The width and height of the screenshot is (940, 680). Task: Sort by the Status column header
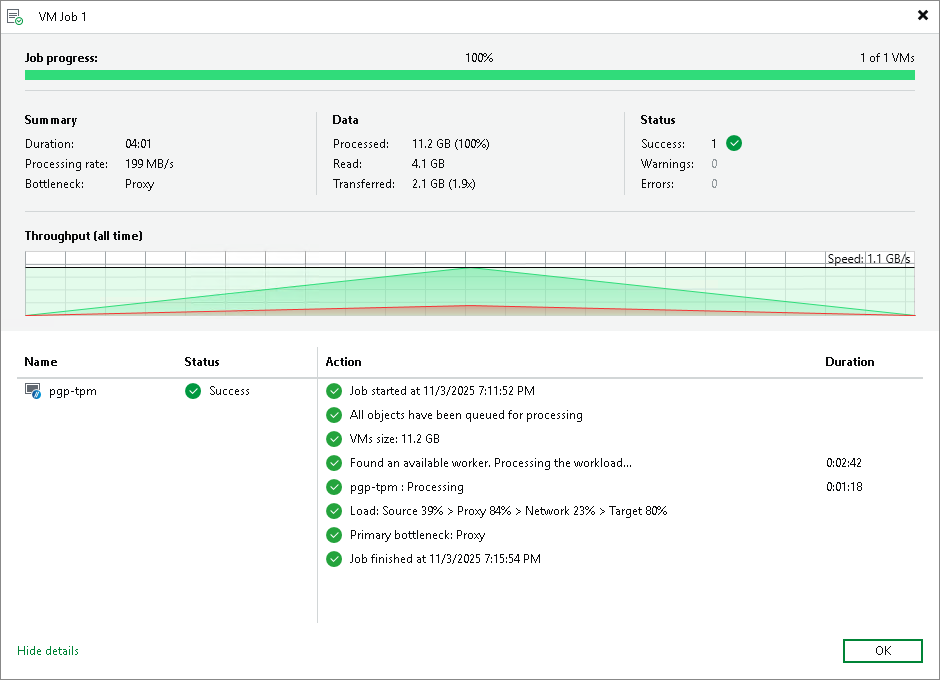click(x=201, y=362)
